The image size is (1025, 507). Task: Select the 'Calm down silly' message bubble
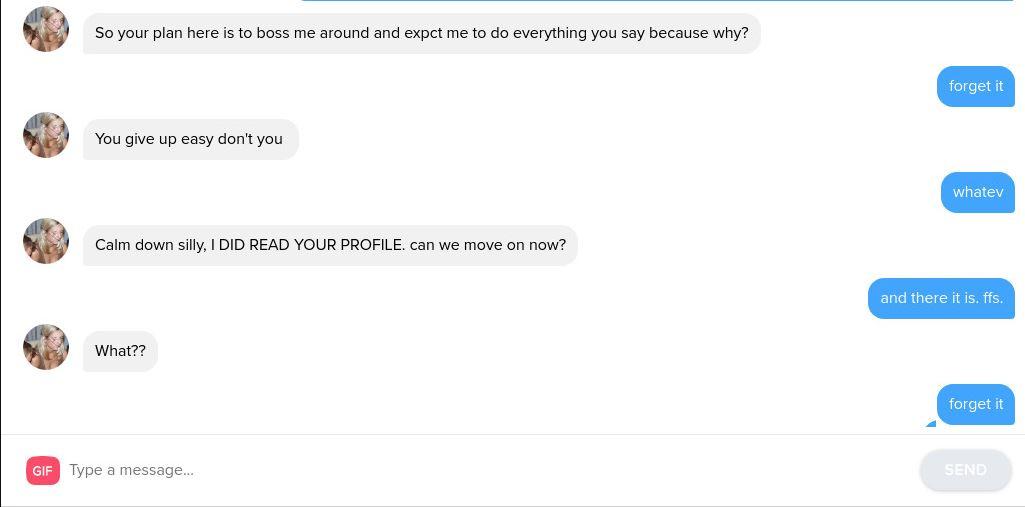point(330,245)
